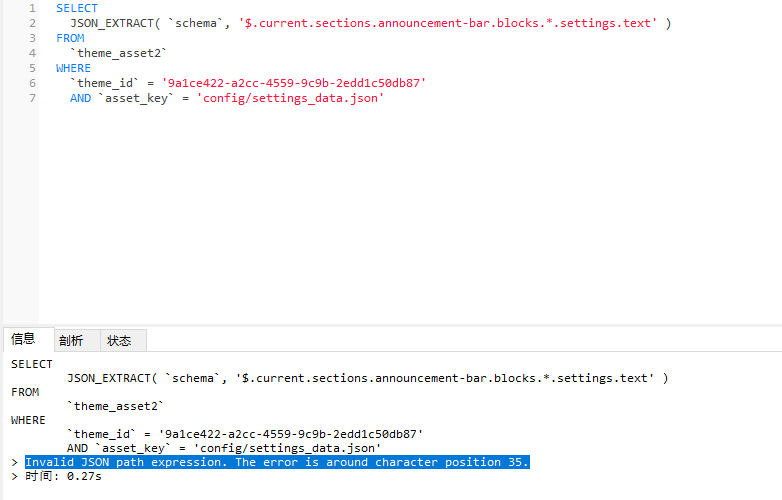Image resolution: width=782 pixels, height=500 pixels.
Task: Click the FROM keyword on editor line 3
Action: tap(70, 38)
